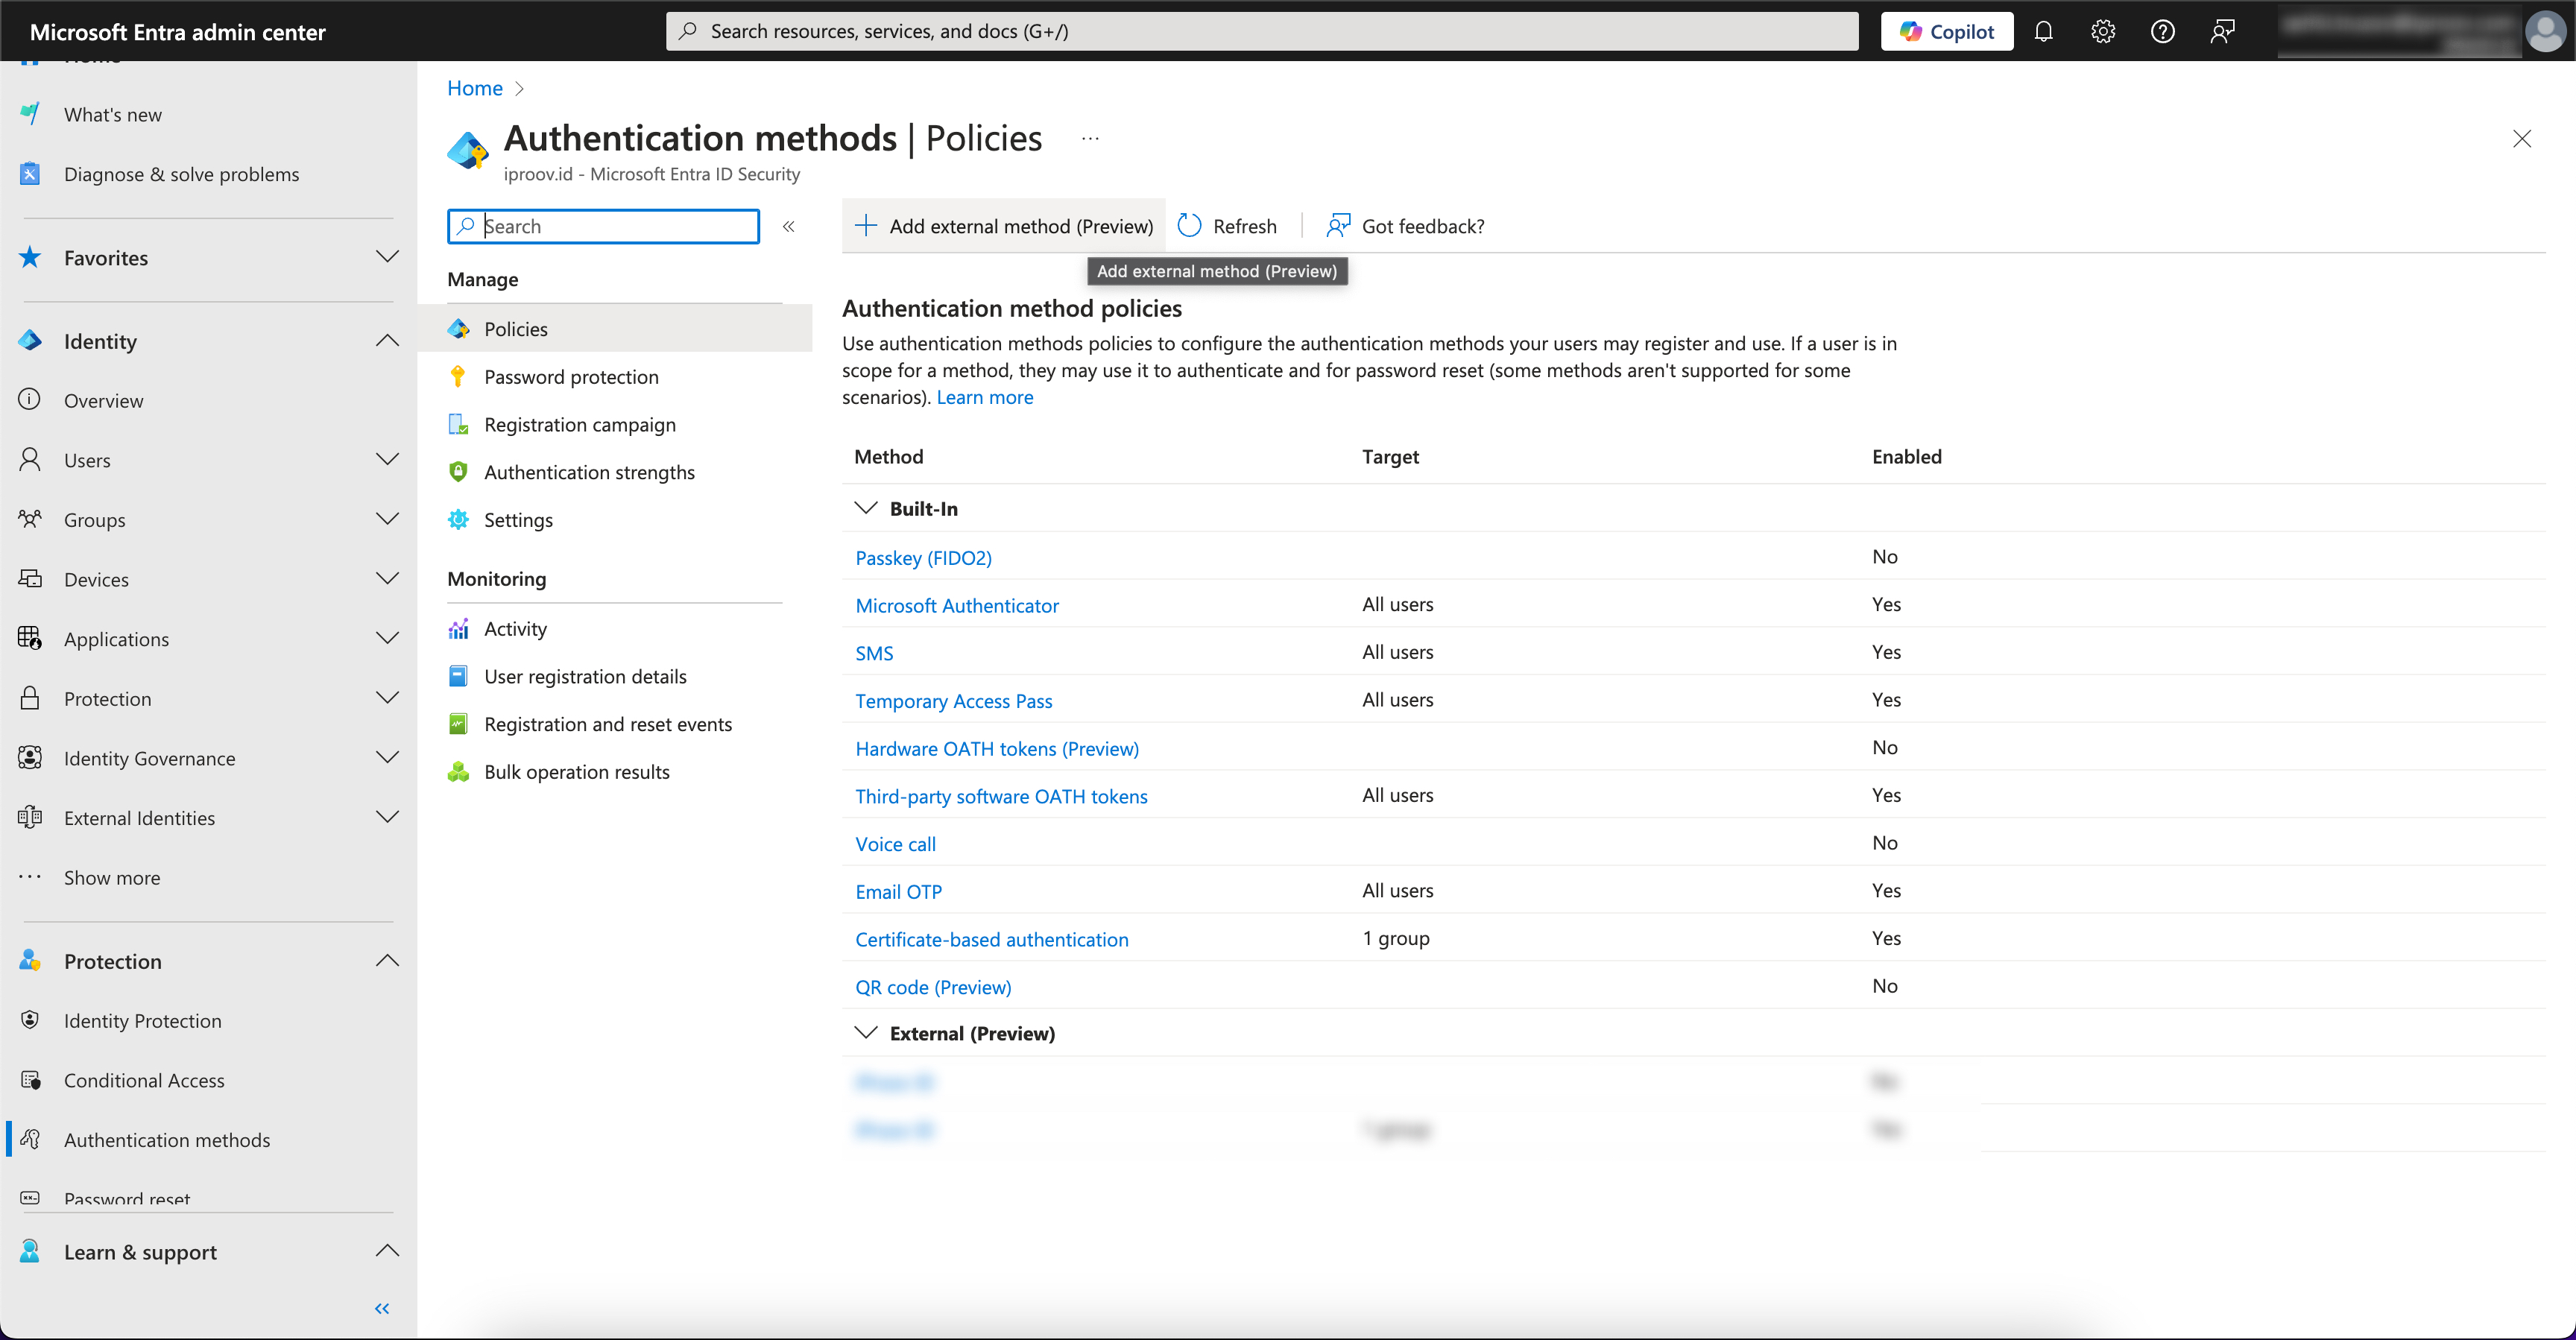Click the Registration campaign icon
The height and width of the screenshot is (1340, 2576).
click(458, 424)
